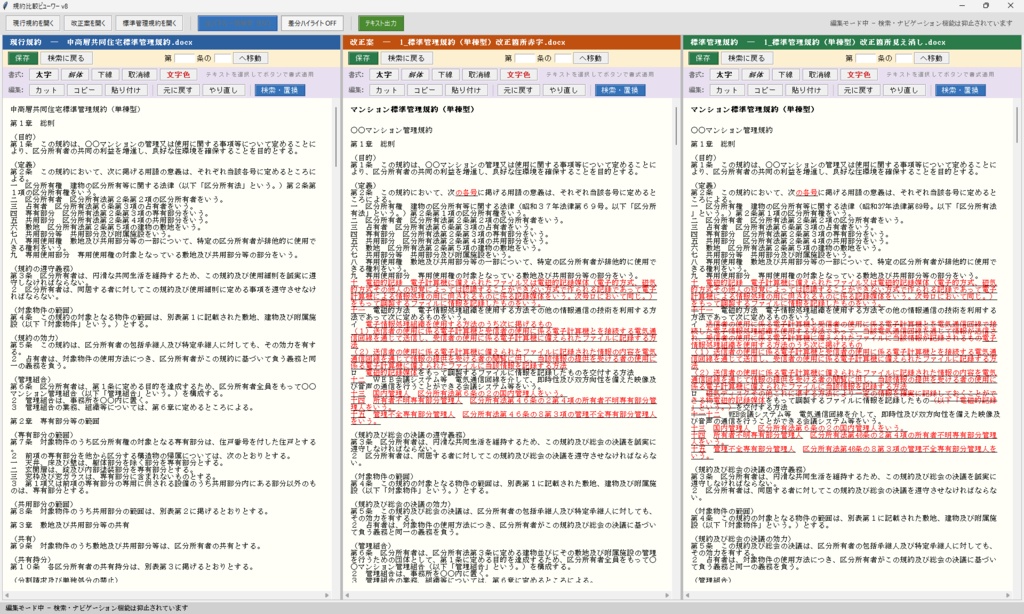The width and height of the screenshot is (1024, 614).
Task: Click 元に戻す undo in the 標準管理規約 panel
Action: pyautogui.click(x=858, y=90)
